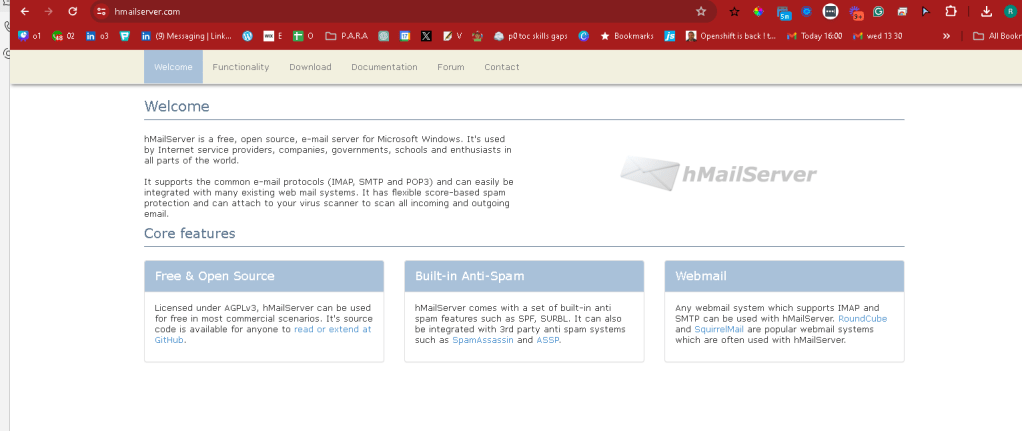The width and height of the screenshot is (1022, 431).
Task: Open the Gmail wed 13 30 bookmark
Action: click(877, 36)
